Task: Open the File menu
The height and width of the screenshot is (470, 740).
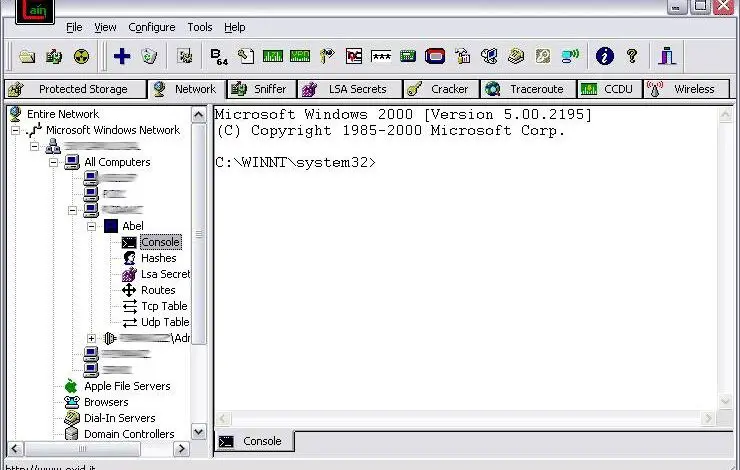Action: (x=74, y=27)
